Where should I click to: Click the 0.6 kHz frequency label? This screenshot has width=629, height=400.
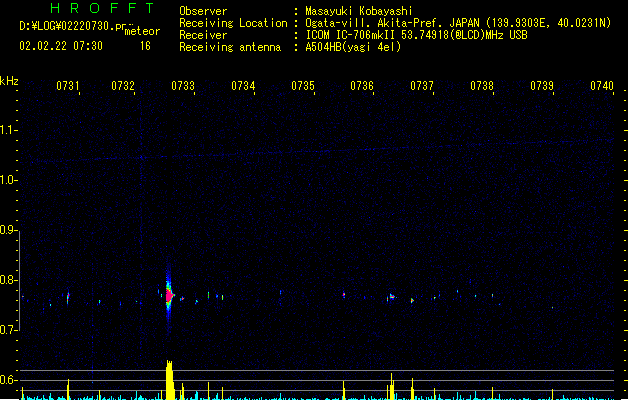(x=8, y=380)
